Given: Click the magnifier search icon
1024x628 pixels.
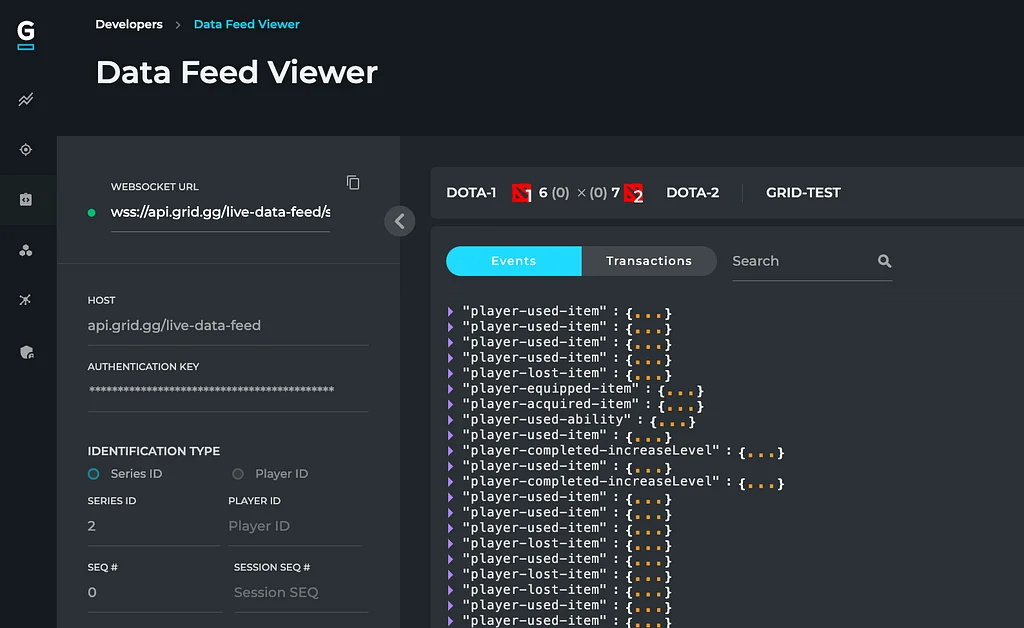Looking at the screenshot, I should coord(884,261).
